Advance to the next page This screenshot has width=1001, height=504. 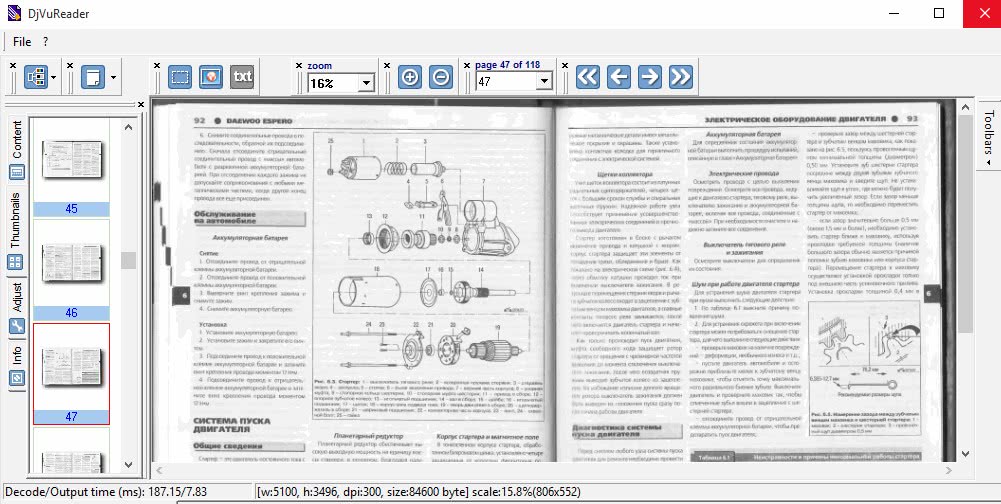[650, 77]
